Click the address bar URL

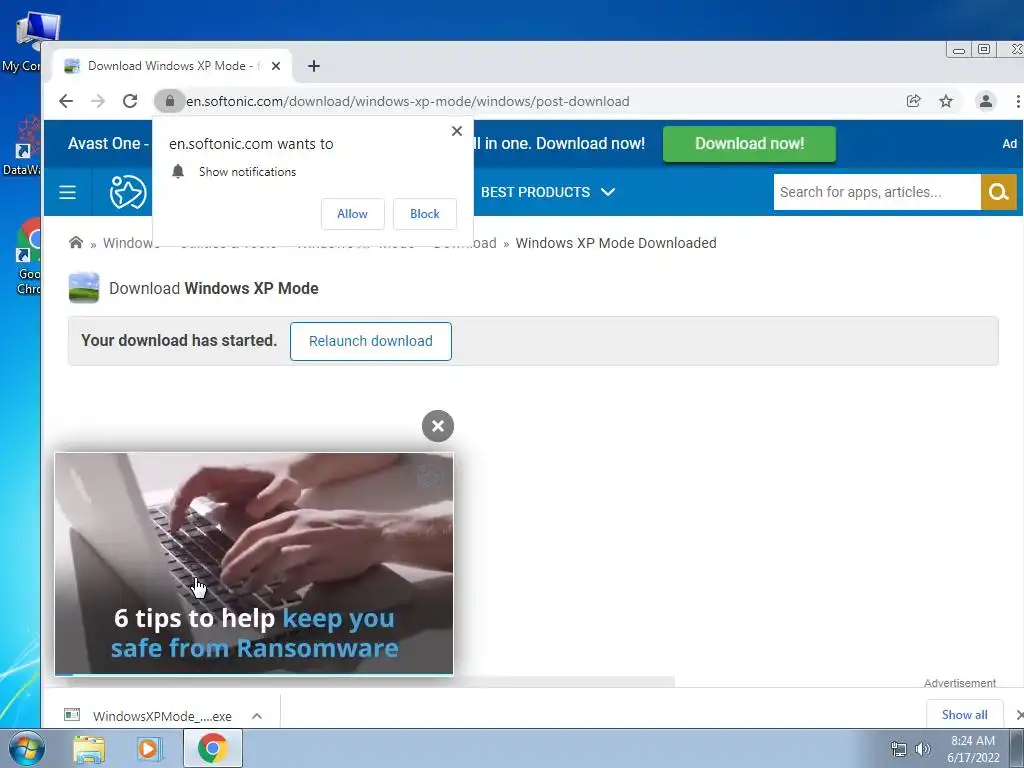[408, 101]
